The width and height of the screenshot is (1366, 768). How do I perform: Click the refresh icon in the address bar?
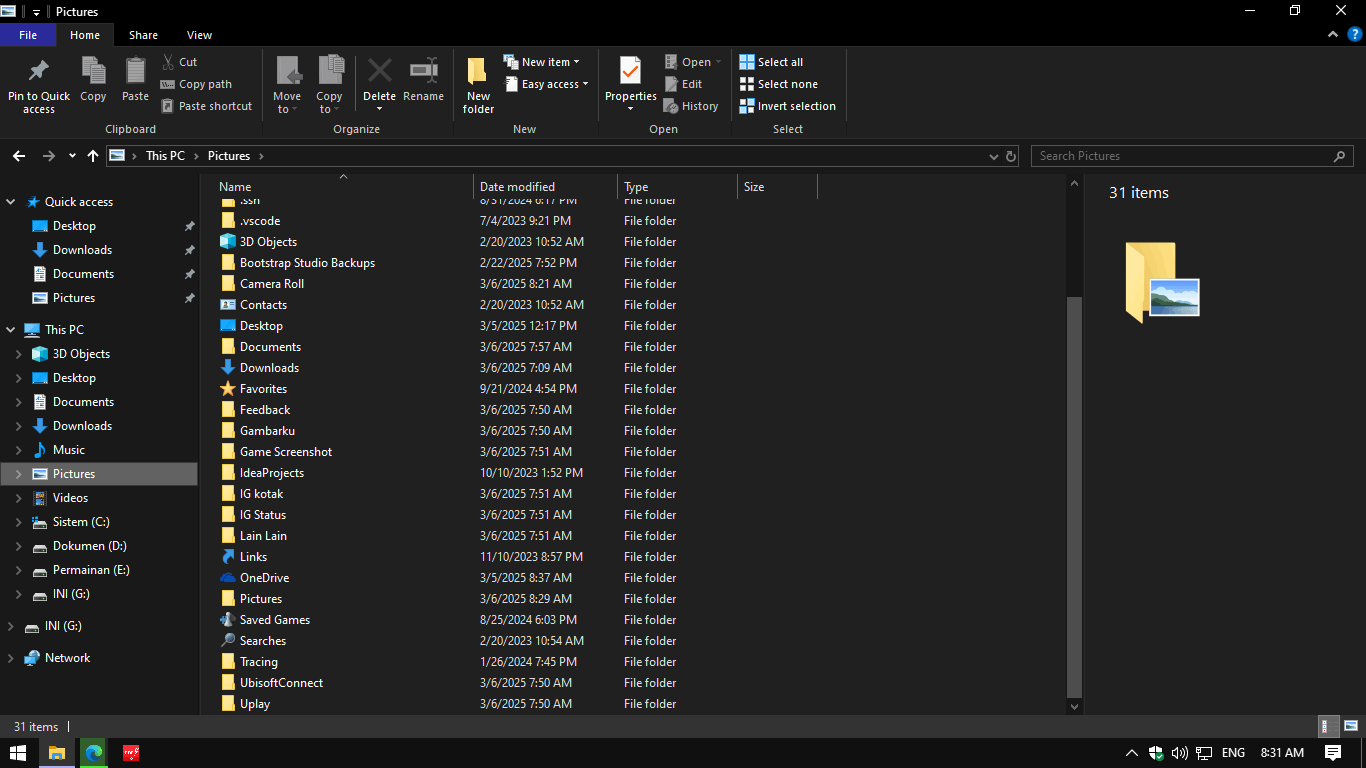click(x=1010, y=156)
